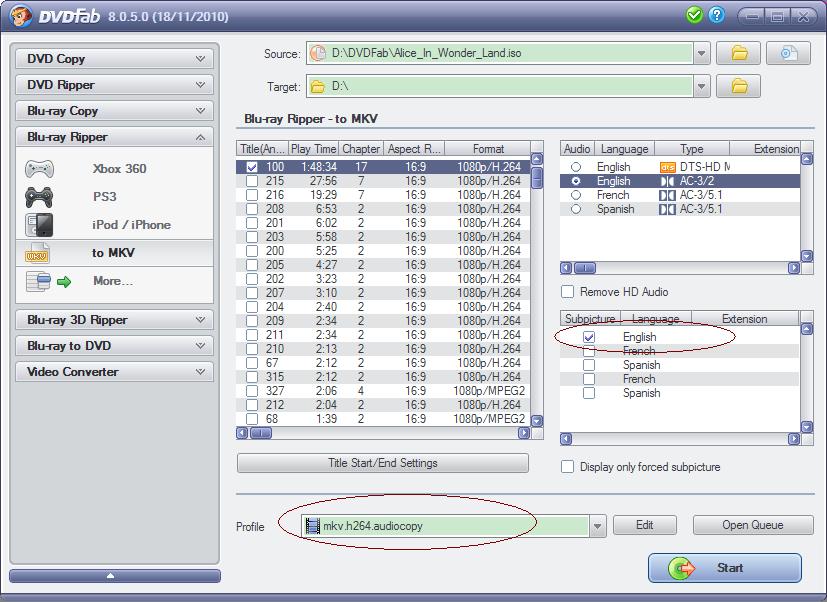Expand DVD Copy section
This screenshot has width=827, height=602.
pyautogui.click(x=114, y=59)
